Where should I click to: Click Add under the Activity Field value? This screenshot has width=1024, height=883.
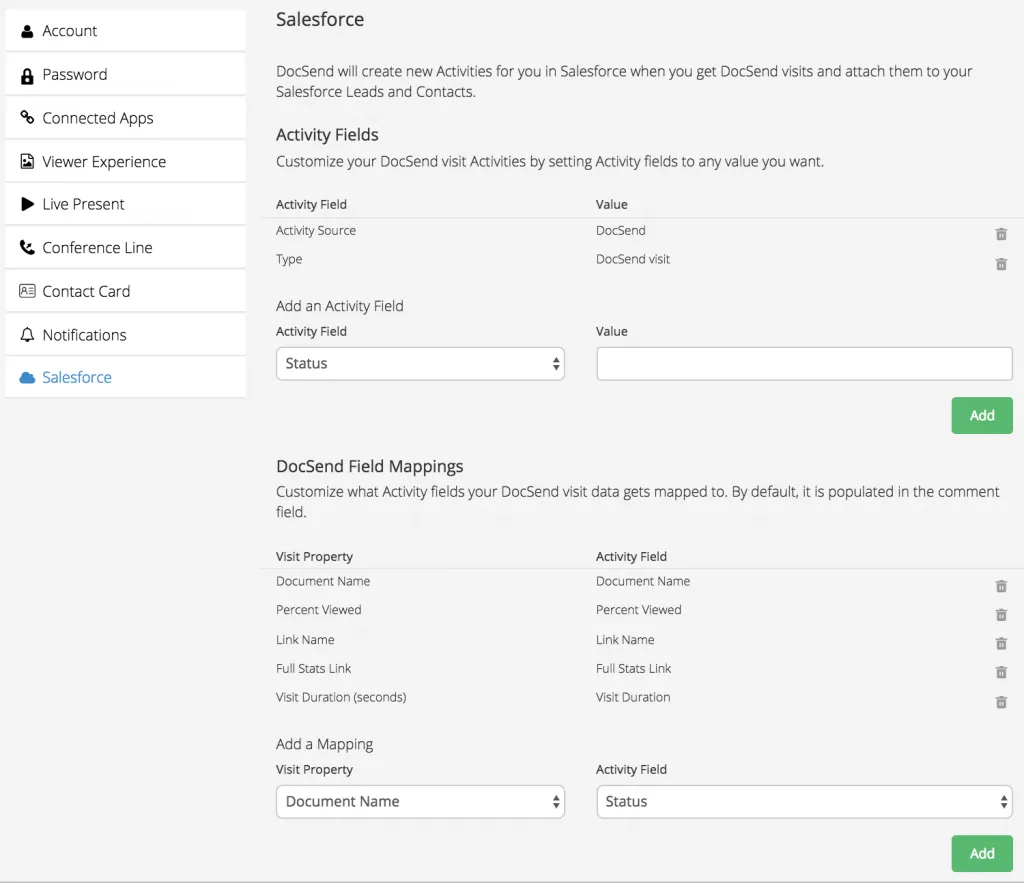coord(982,415)
